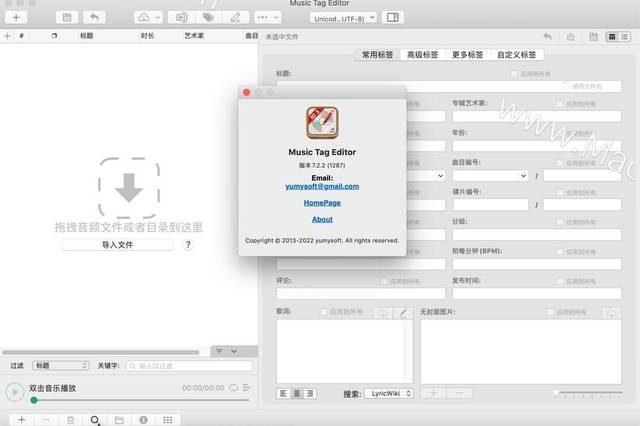Open the 曲目编号 track number combo box

[x=490, y=176]
